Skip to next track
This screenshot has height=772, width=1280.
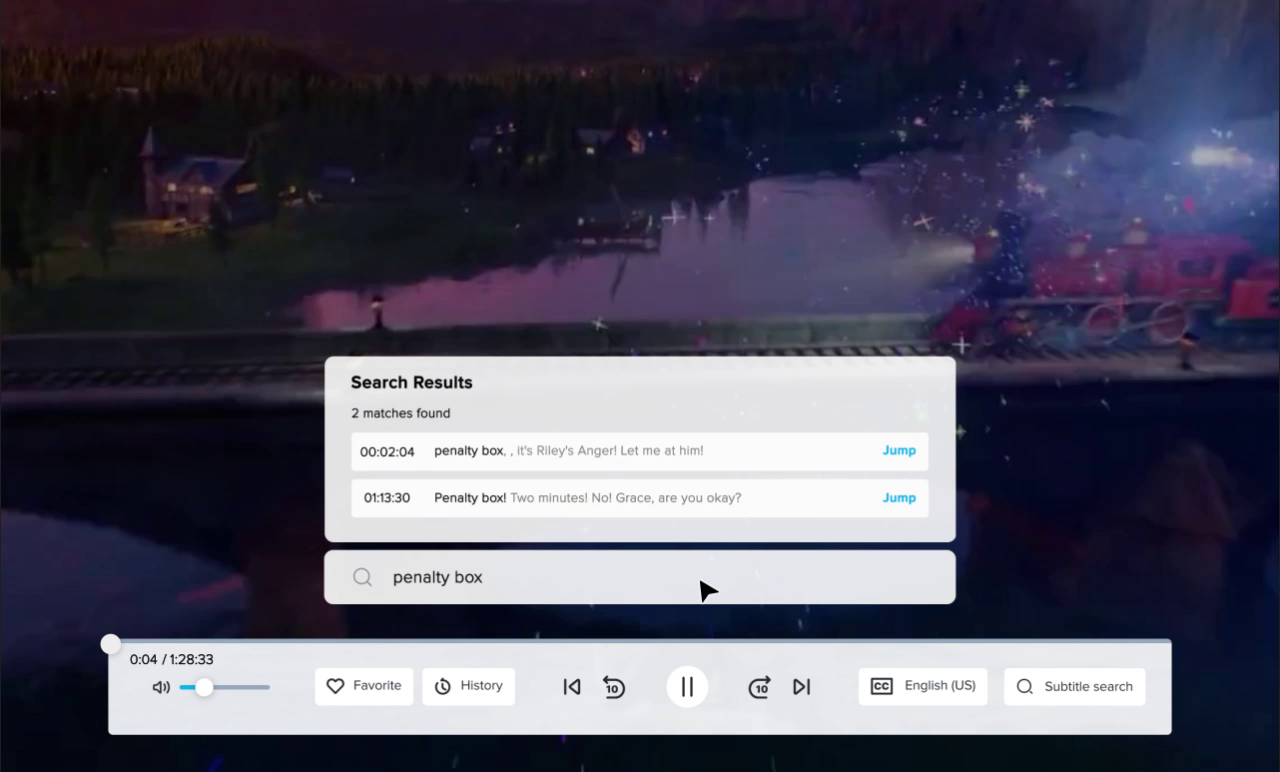(x=802, y=687)
